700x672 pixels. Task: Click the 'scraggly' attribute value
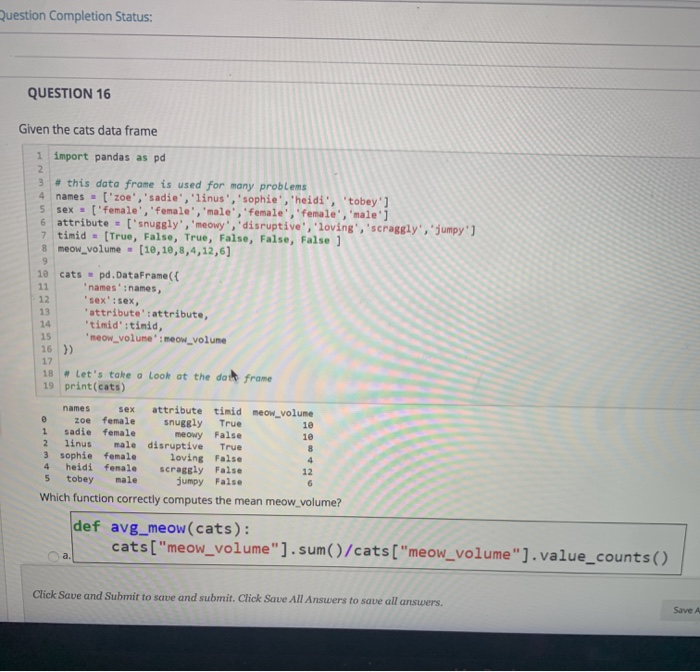(181, 469)
